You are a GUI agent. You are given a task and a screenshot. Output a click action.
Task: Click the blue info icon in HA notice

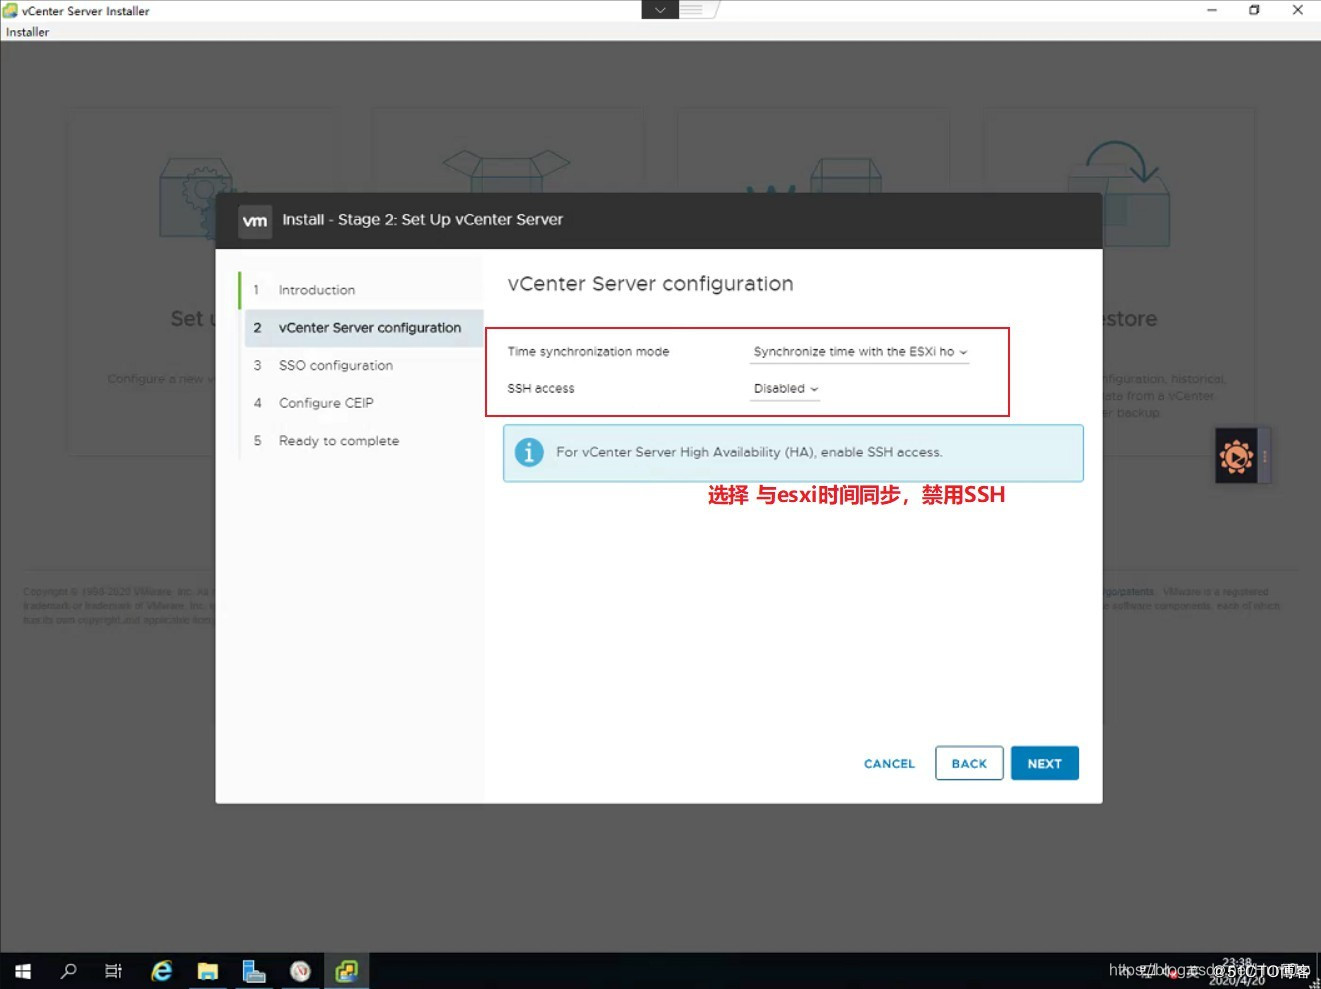click(x=529, y=452)
